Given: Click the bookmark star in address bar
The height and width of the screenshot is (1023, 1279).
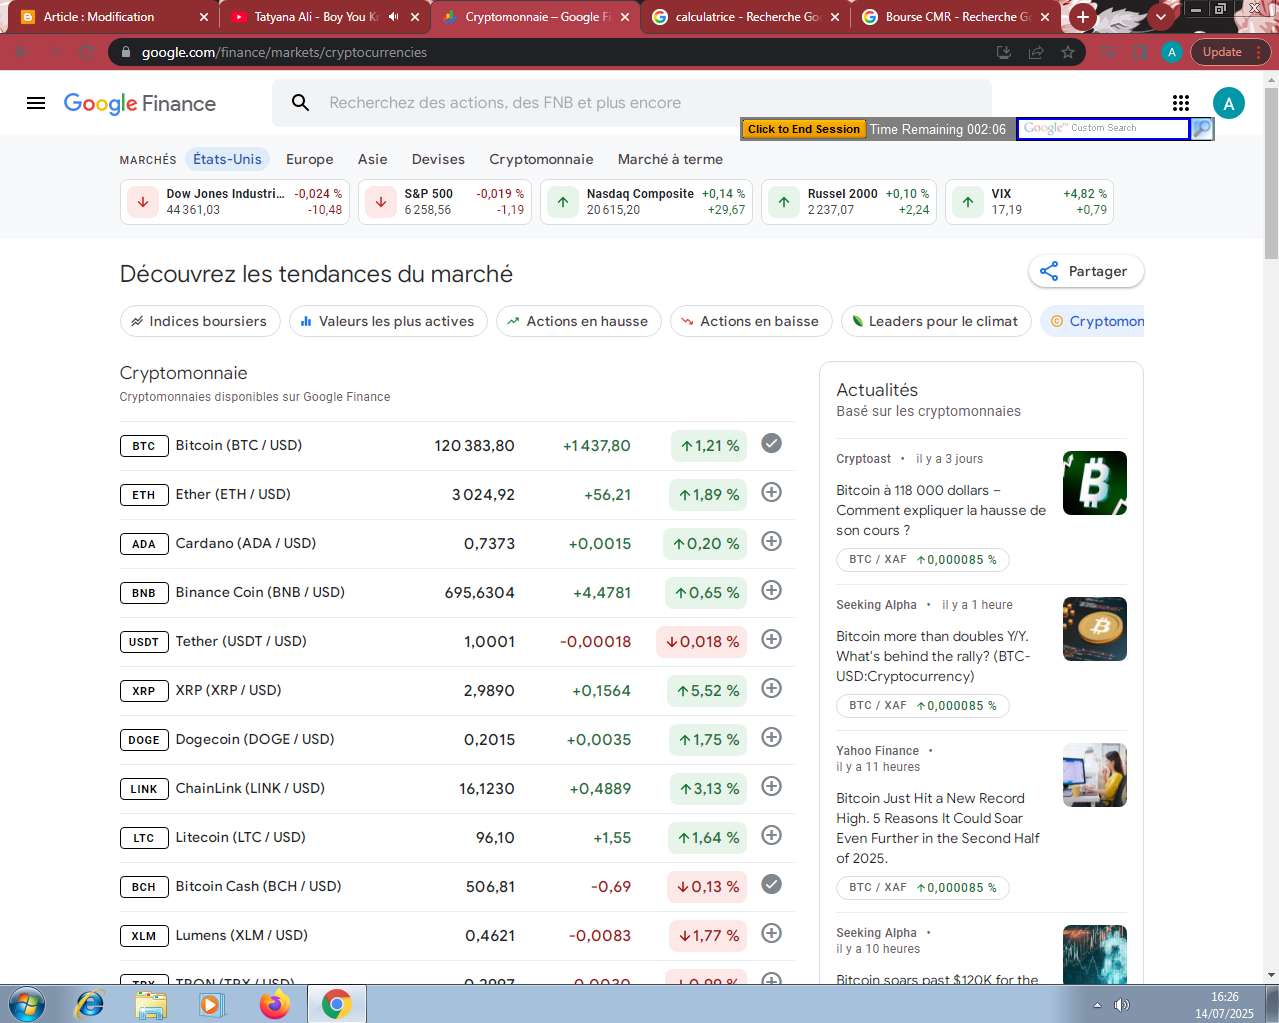Looking at the screenshot, I should point(1068,52).
